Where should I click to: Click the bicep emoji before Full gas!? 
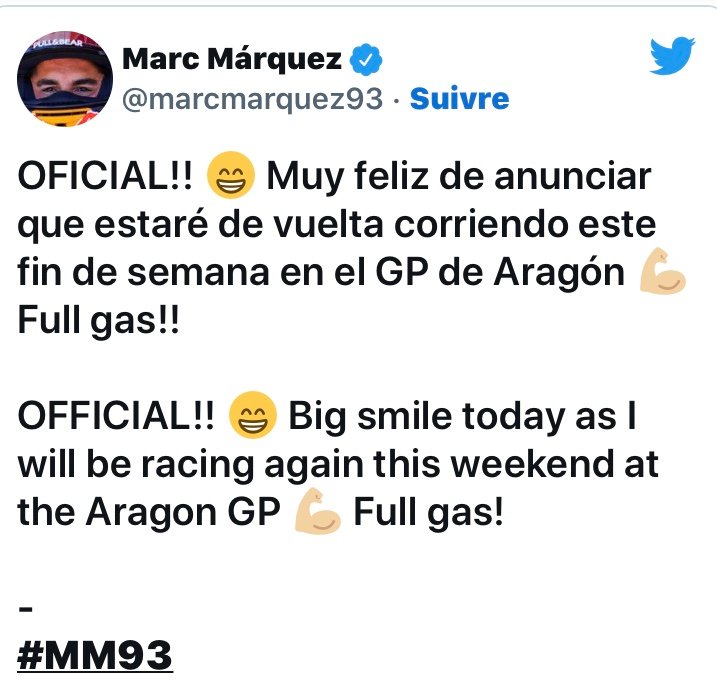coord(317,511)
